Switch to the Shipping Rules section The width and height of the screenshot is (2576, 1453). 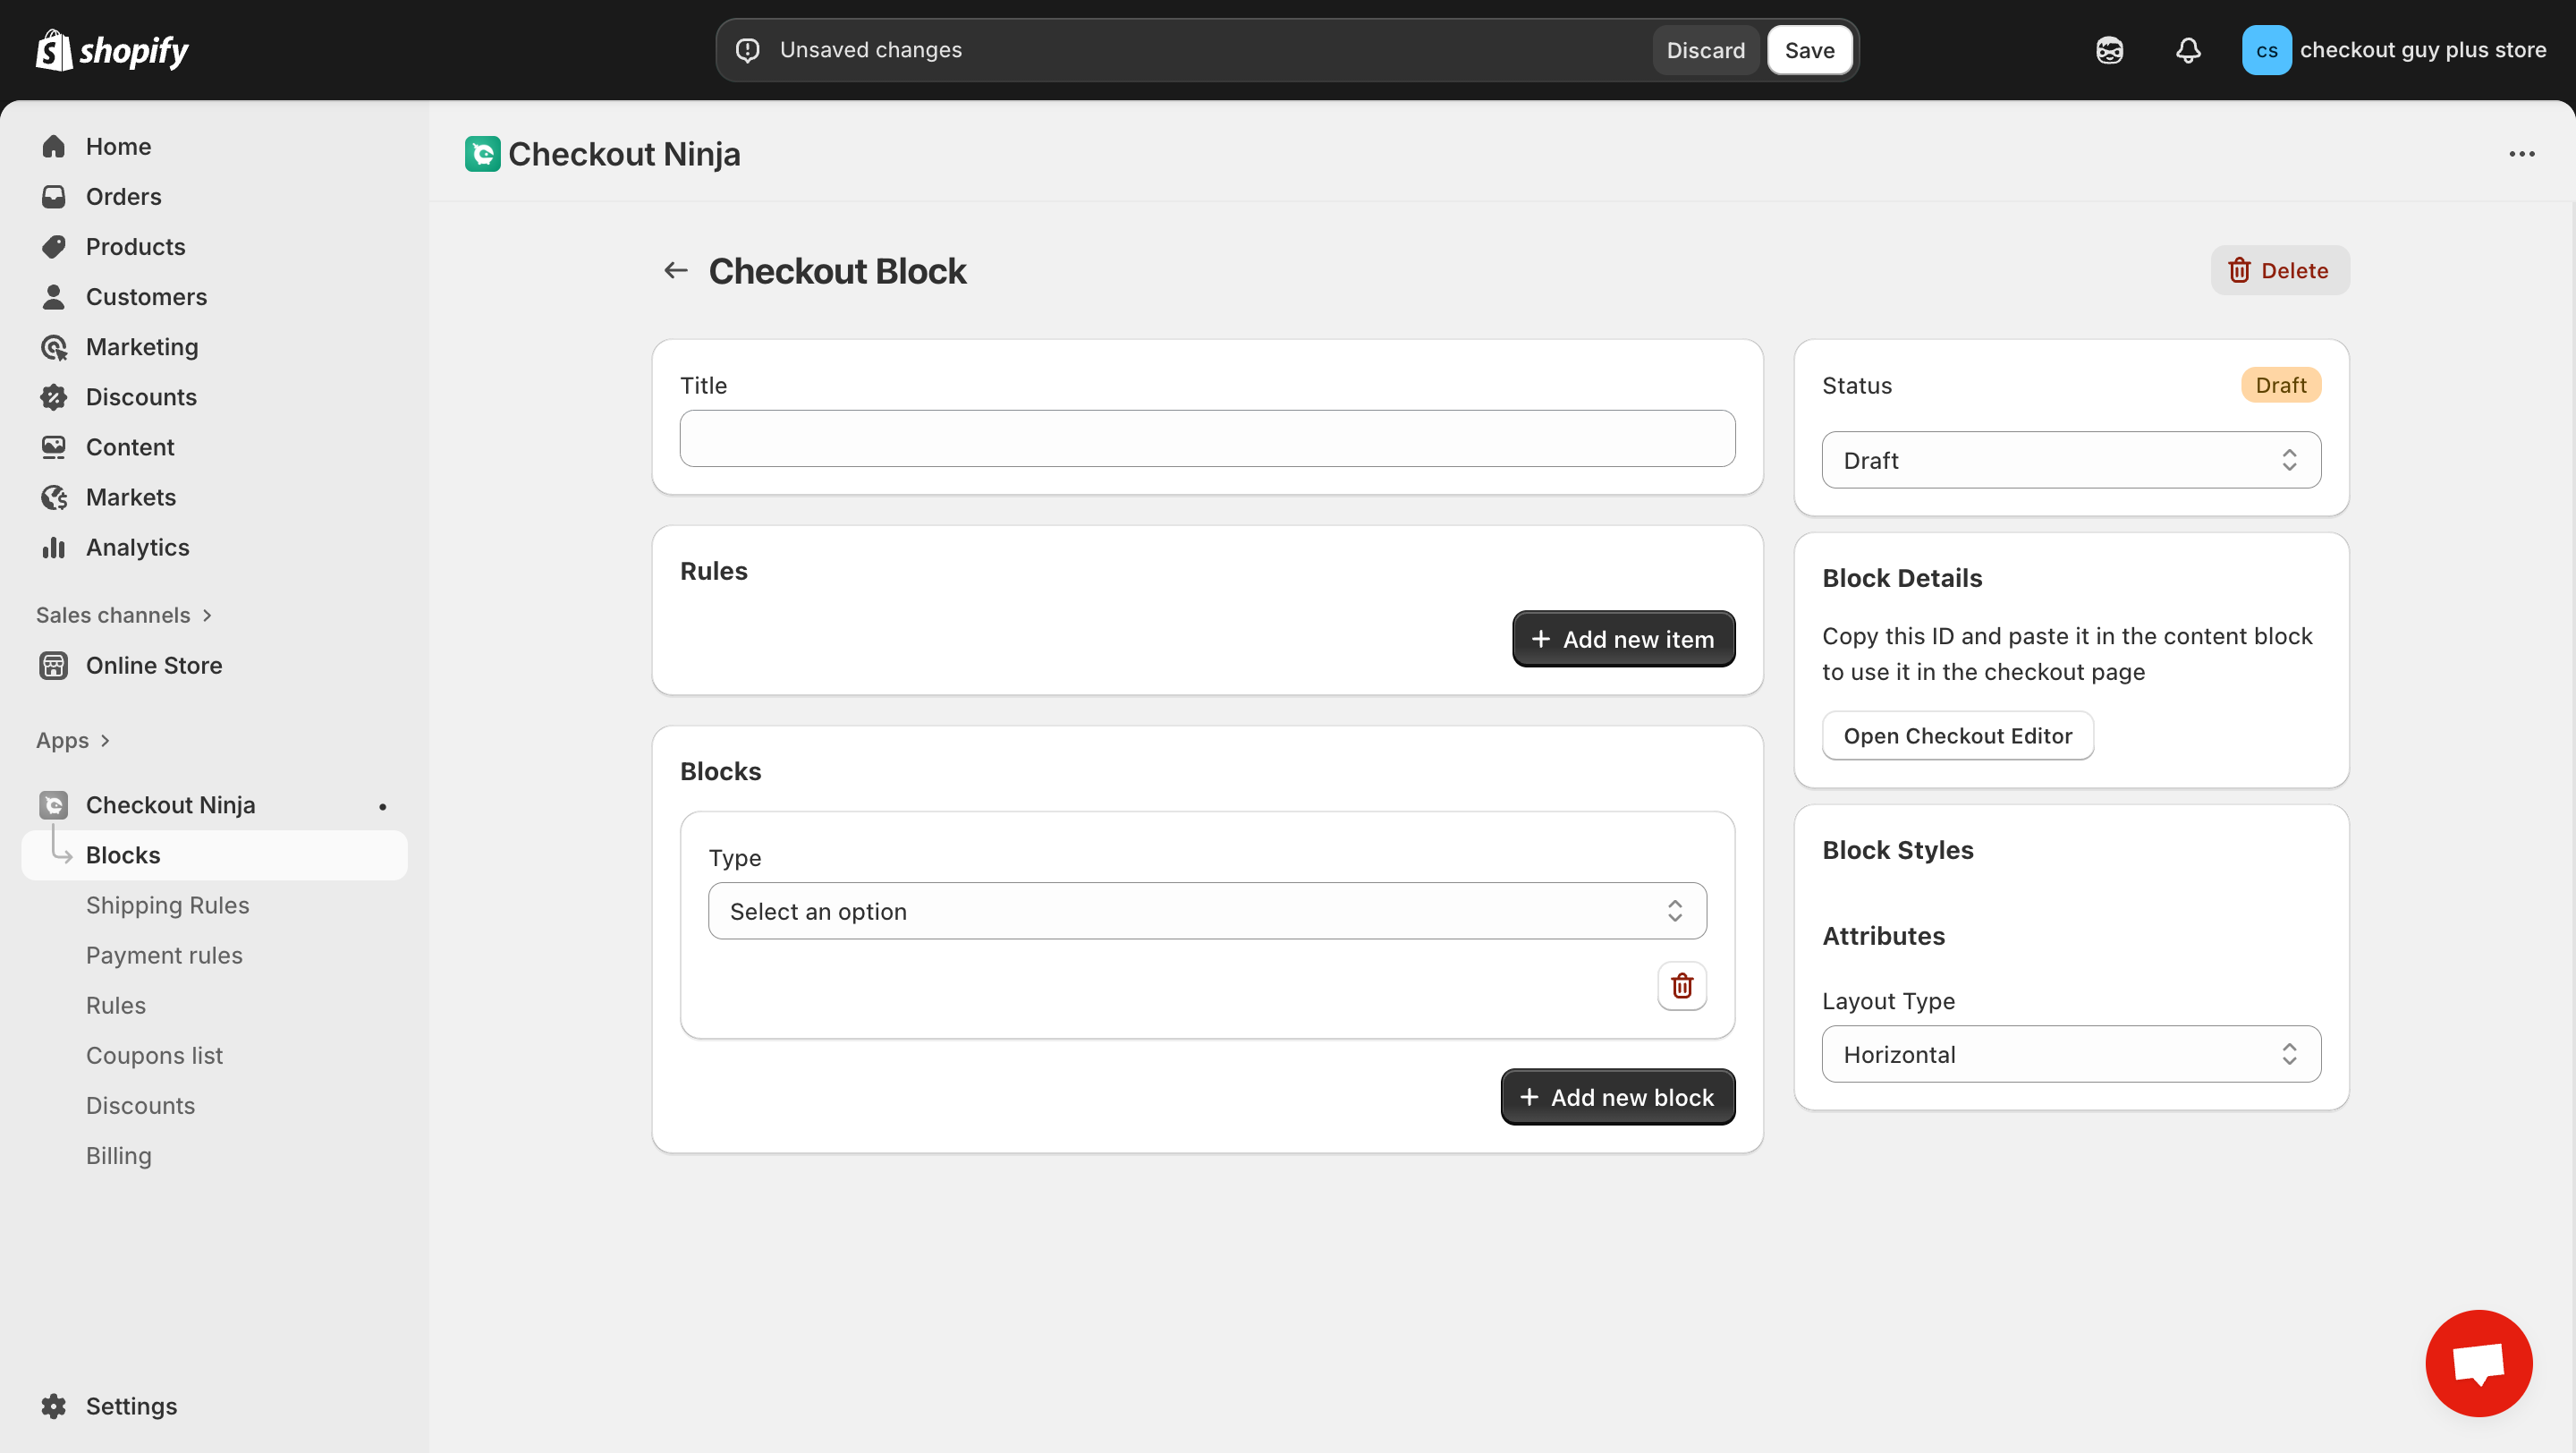167,904
